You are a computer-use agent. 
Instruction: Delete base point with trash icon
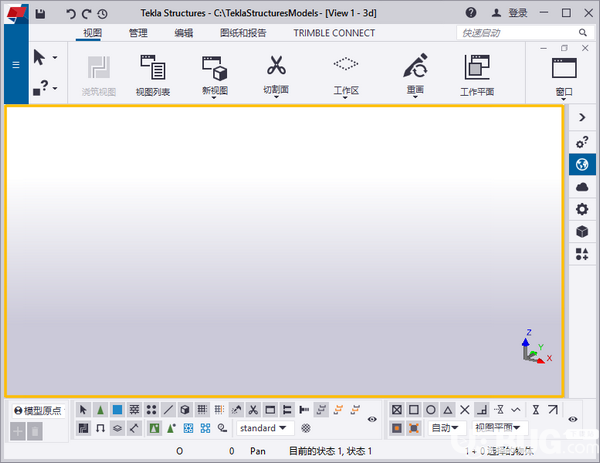(35, 431)
